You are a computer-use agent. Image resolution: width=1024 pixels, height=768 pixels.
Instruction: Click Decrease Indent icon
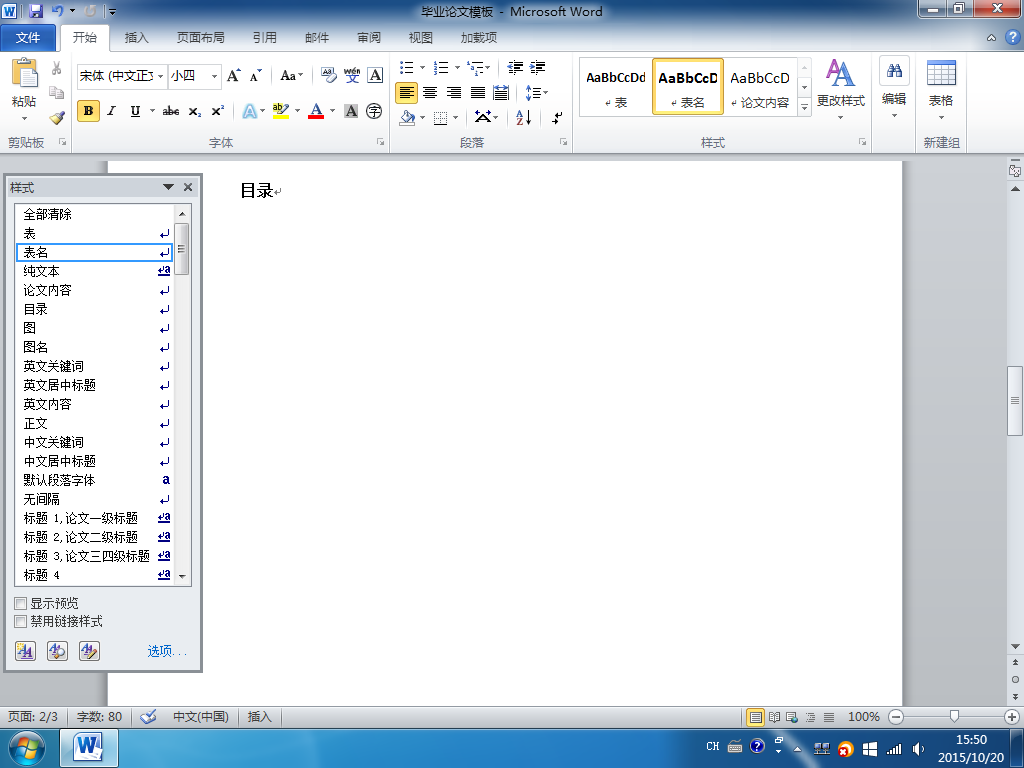click(515, 67)
